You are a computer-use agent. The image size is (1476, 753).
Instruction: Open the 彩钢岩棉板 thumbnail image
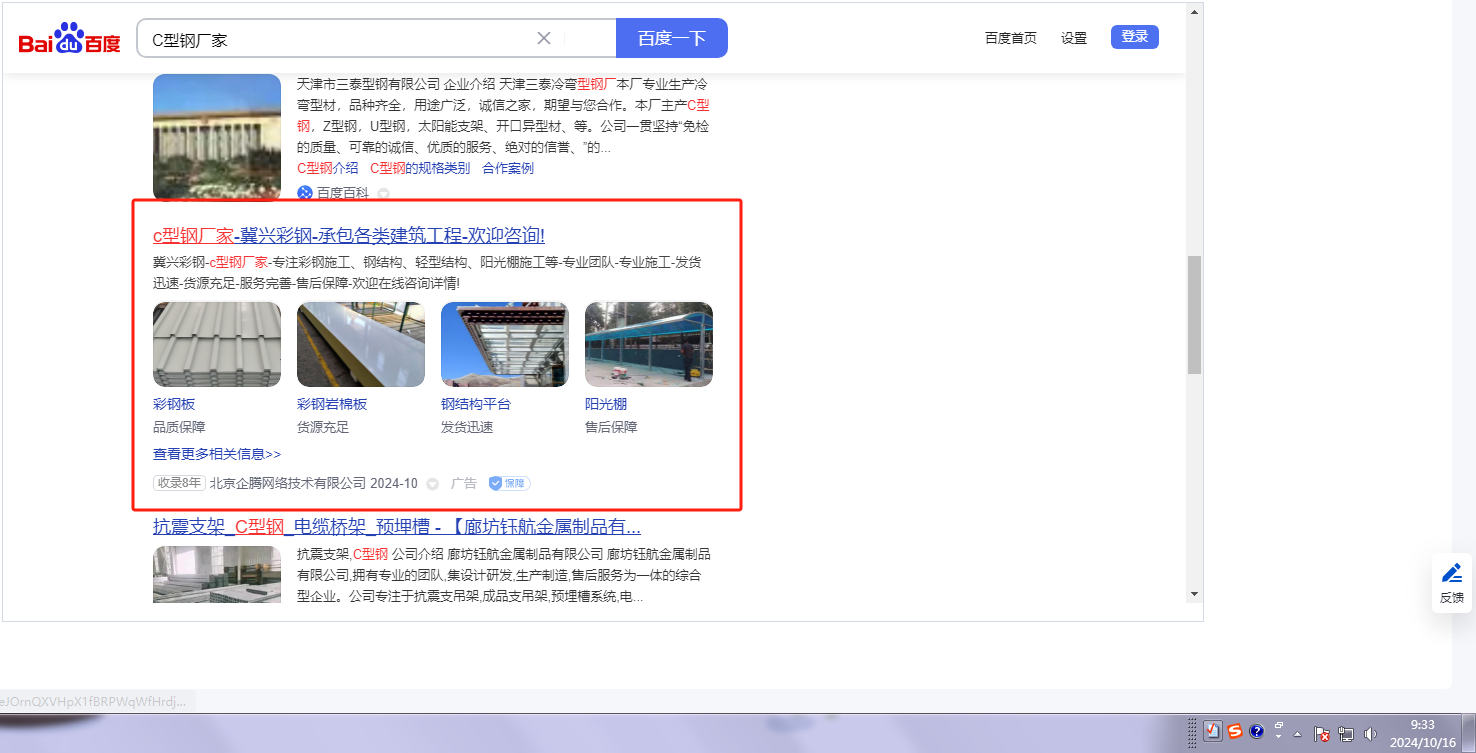(x=361, y=344)
